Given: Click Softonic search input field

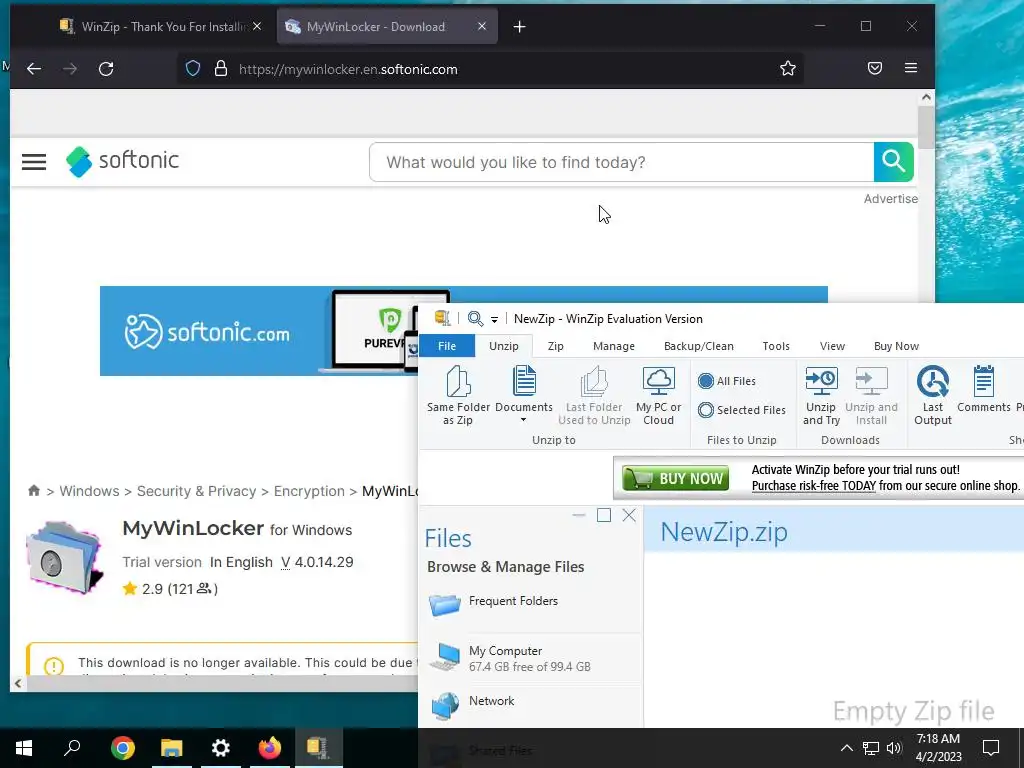Looking at the screenshot, I should pos(622,162).
